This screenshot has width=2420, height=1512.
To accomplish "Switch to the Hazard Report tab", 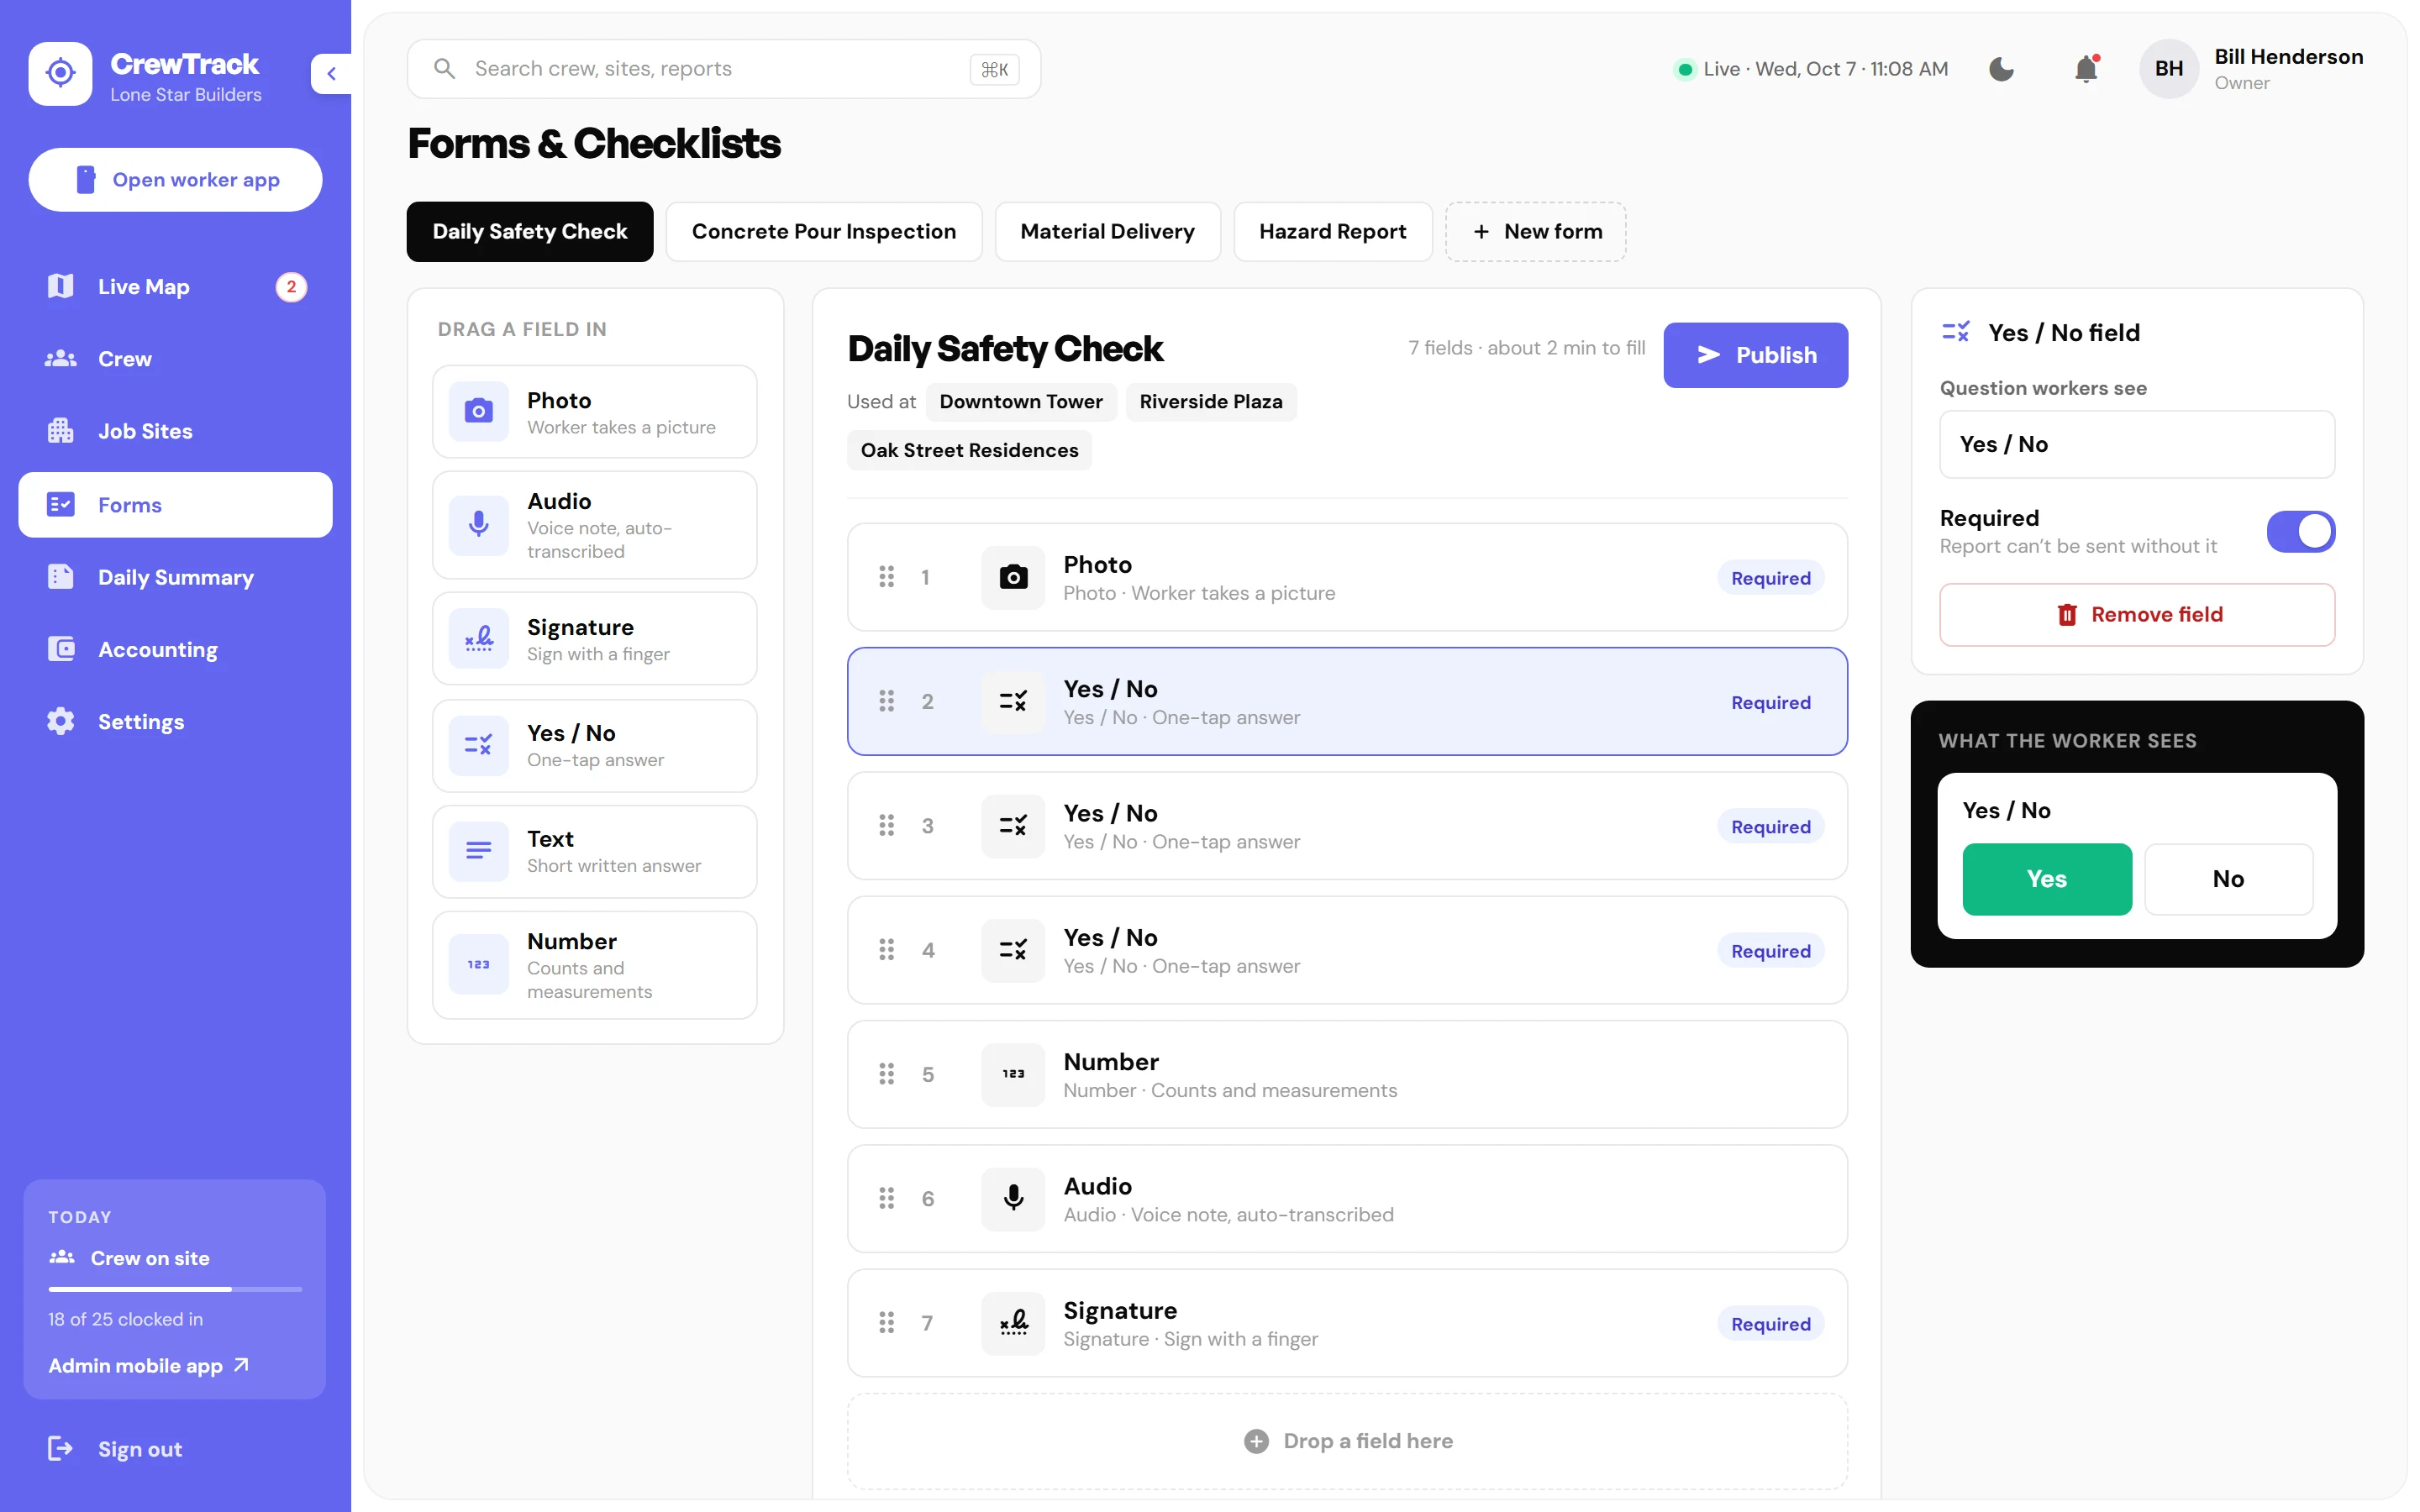I will click(1332, 232).
